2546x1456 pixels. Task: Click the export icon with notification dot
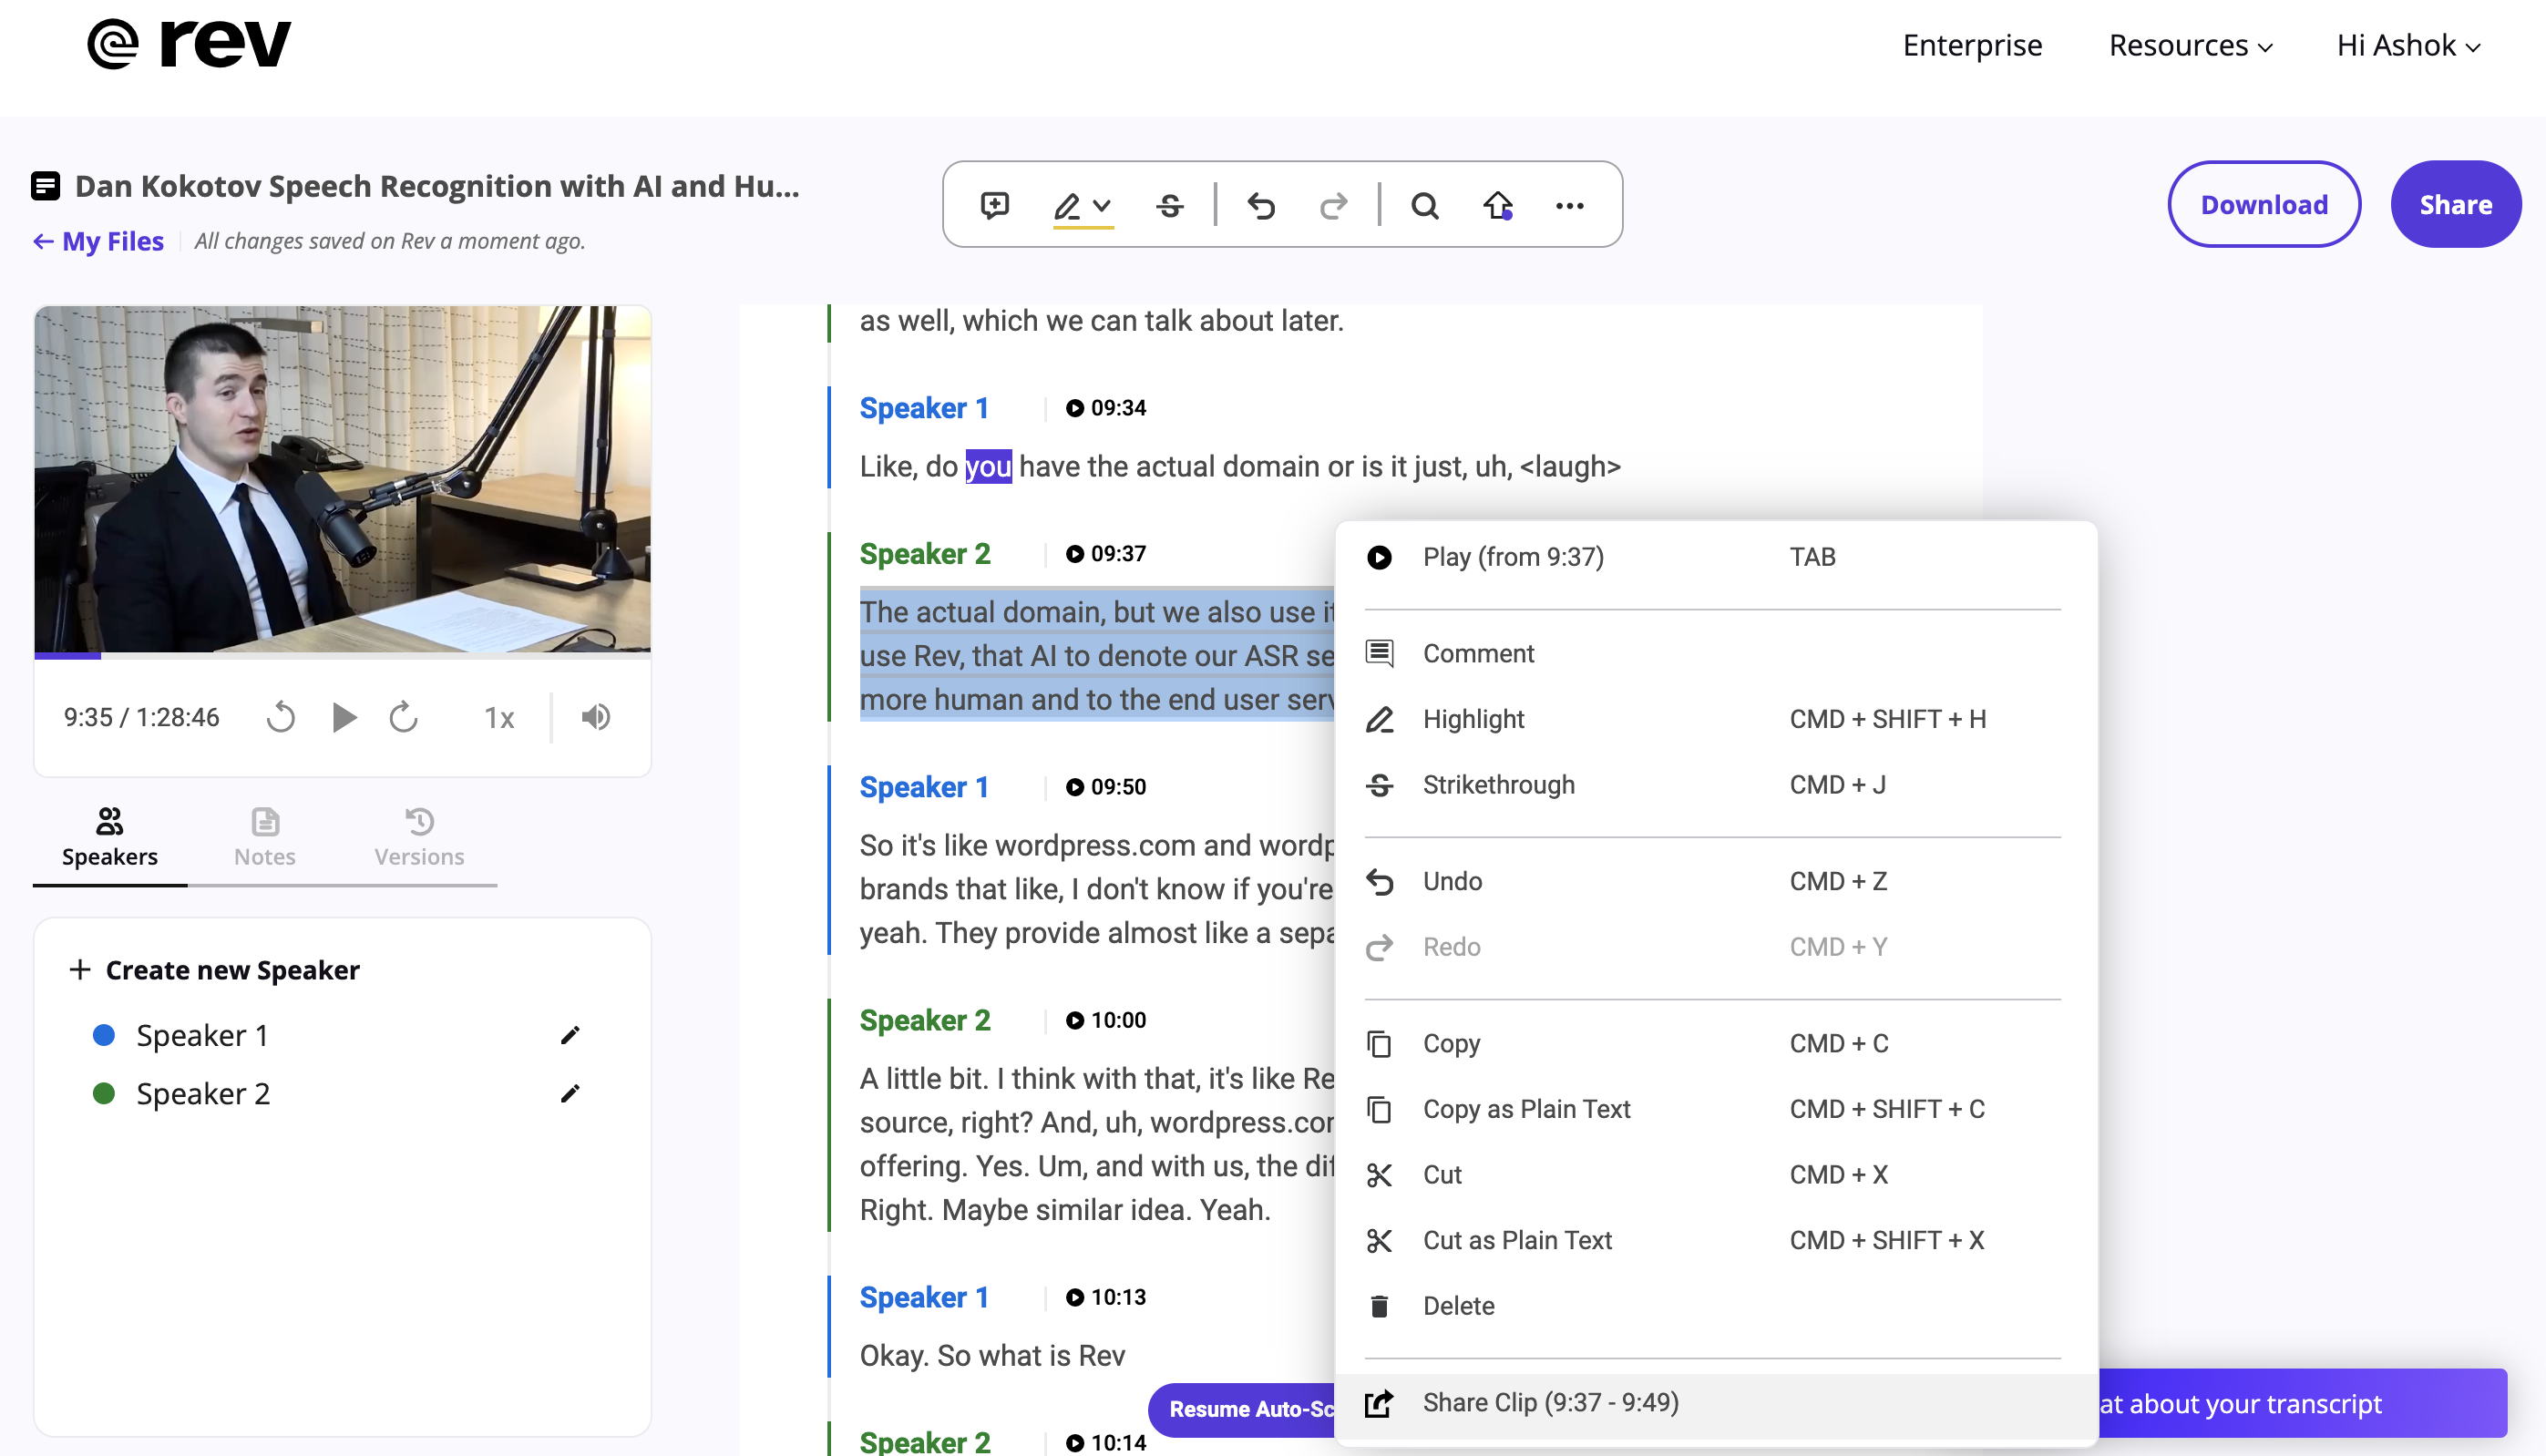click(1497, 205)
